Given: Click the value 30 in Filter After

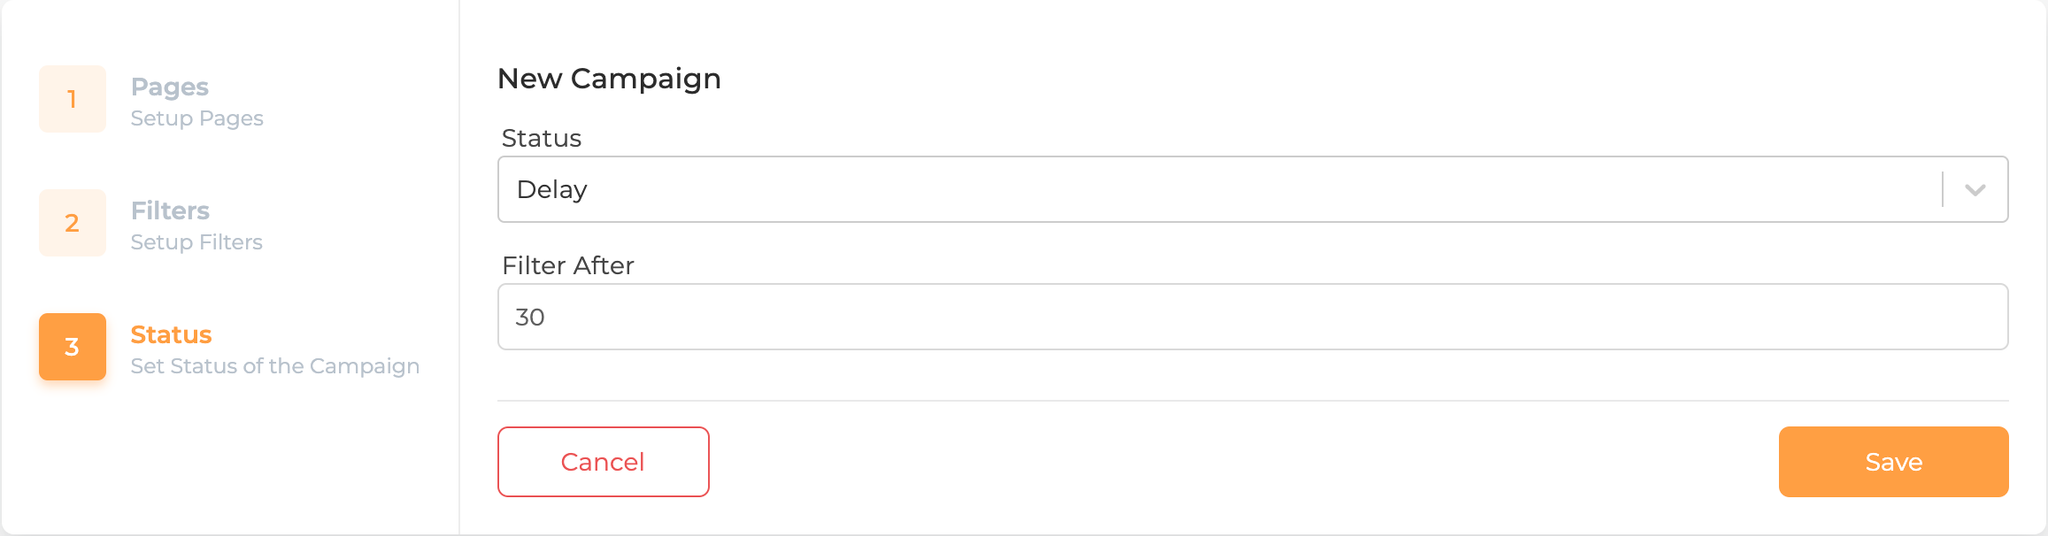Looking at the screenshot, I should [530, 318].
